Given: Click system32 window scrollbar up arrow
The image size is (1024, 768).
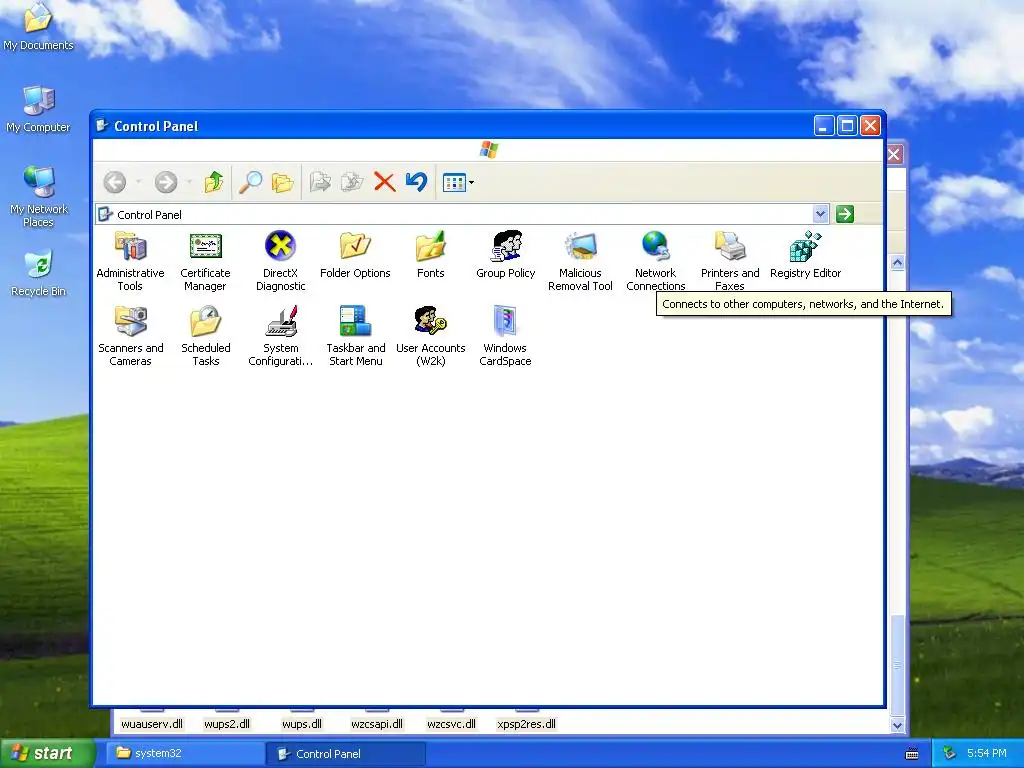Looking at the screenshot, I should pos(897,263).
